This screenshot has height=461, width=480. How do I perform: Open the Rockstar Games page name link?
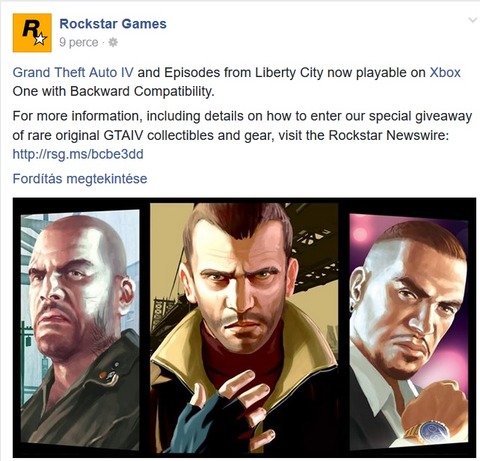(x=113, y=24)
